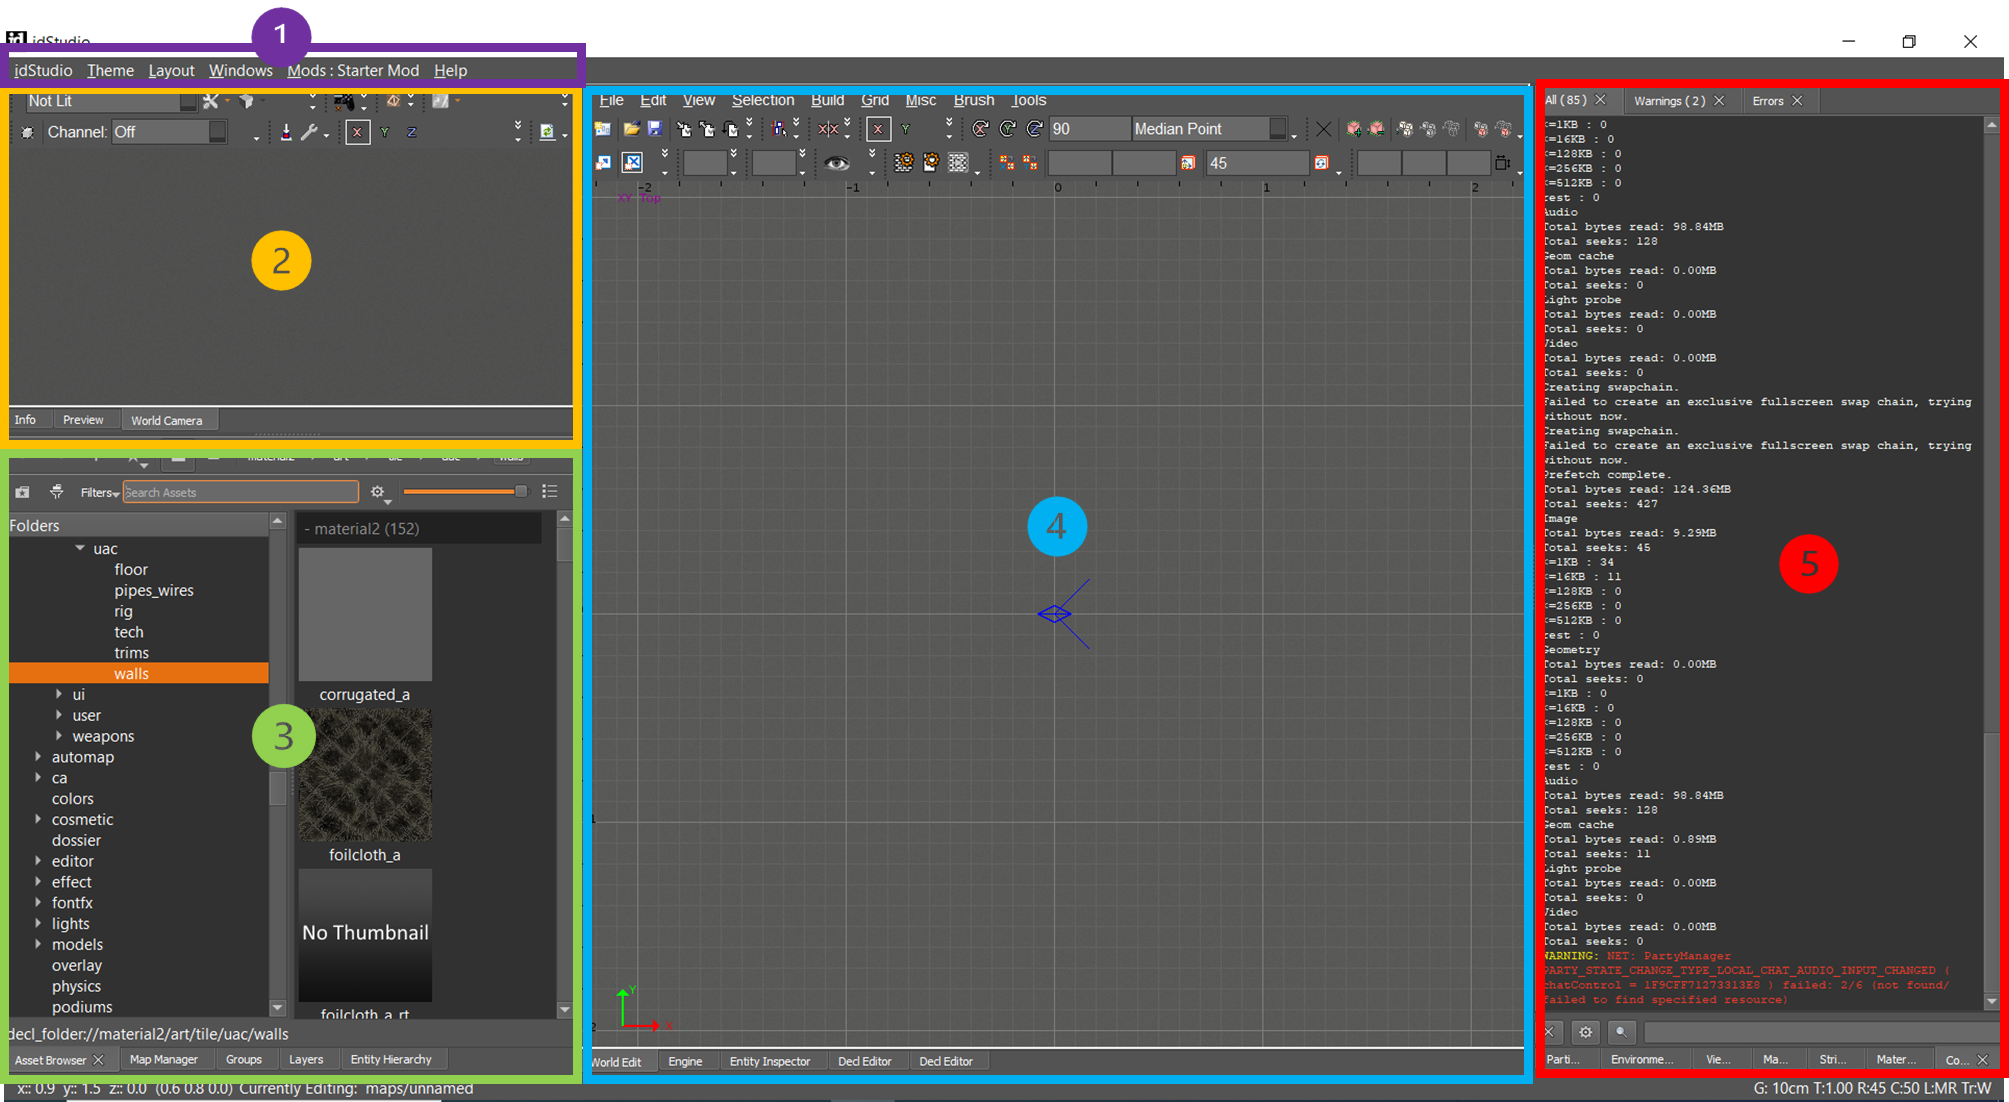Image resolution: width=2009 pixels, height=1102 pixels.
Task: Open the Not Lit render mode dropdown
Action: click(110, 101)
